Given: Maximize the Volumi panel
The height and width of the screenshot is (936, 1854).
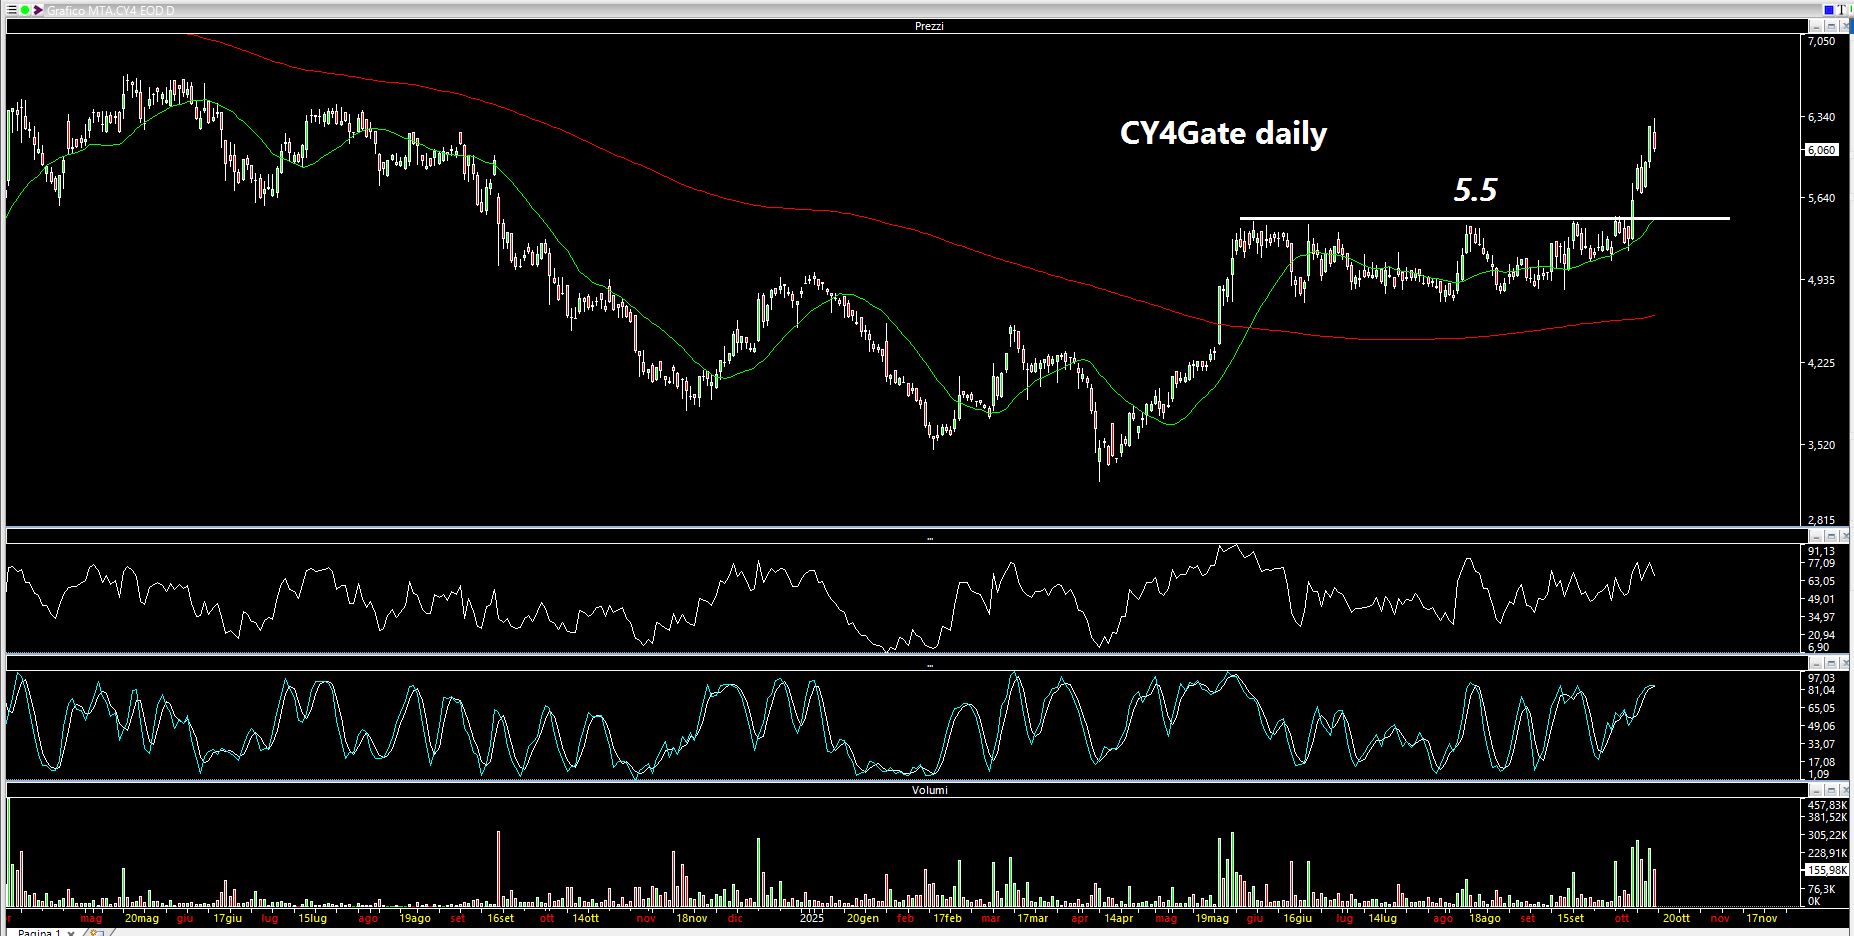Looking at the screenshot, I should 1831,790.
